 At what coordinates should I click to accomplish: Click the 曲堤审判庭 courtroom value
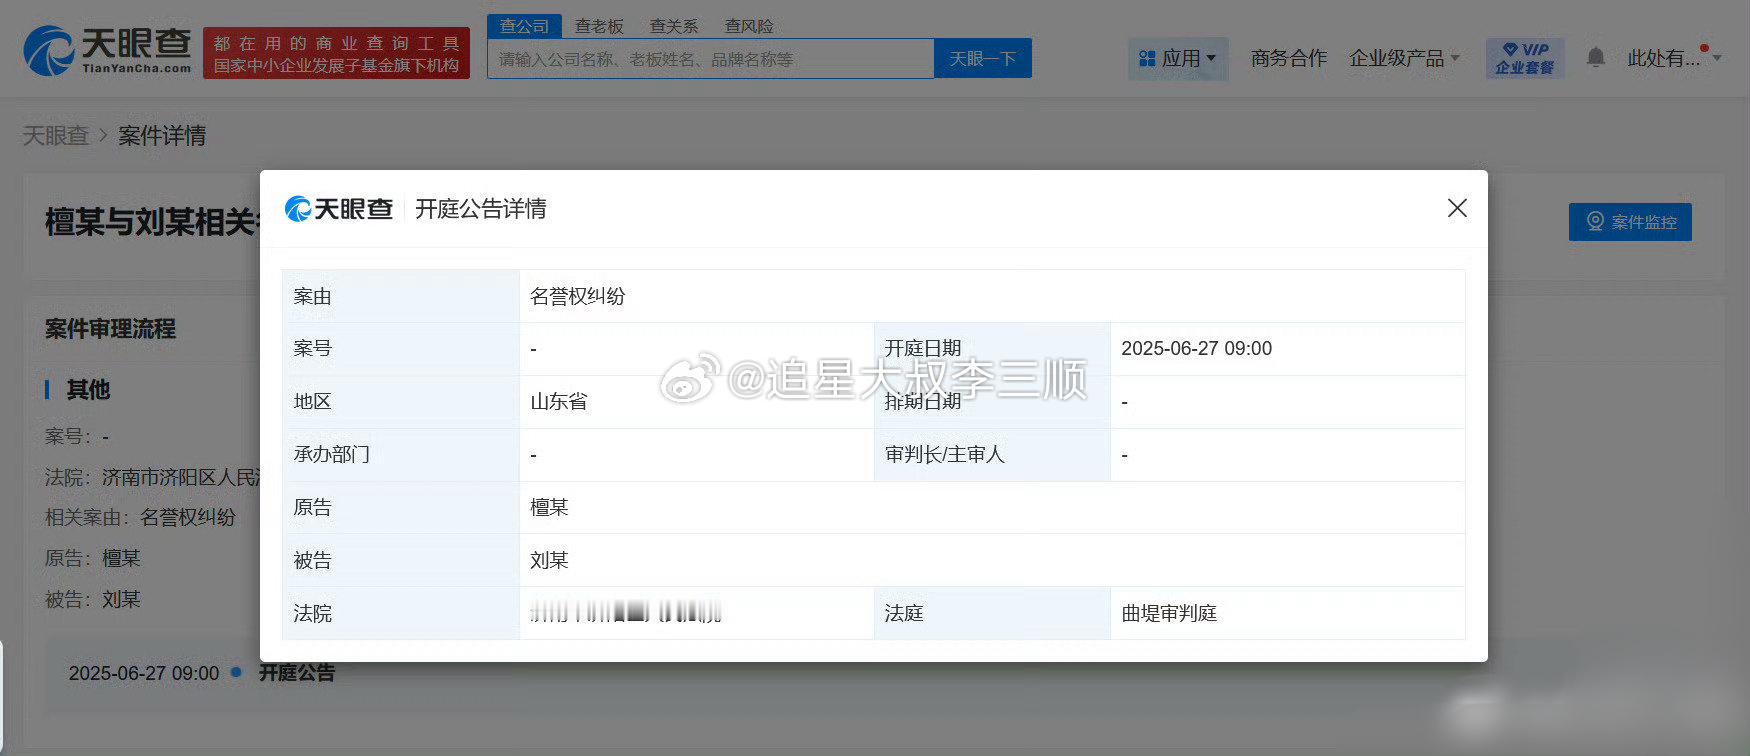pos(1169,613)
